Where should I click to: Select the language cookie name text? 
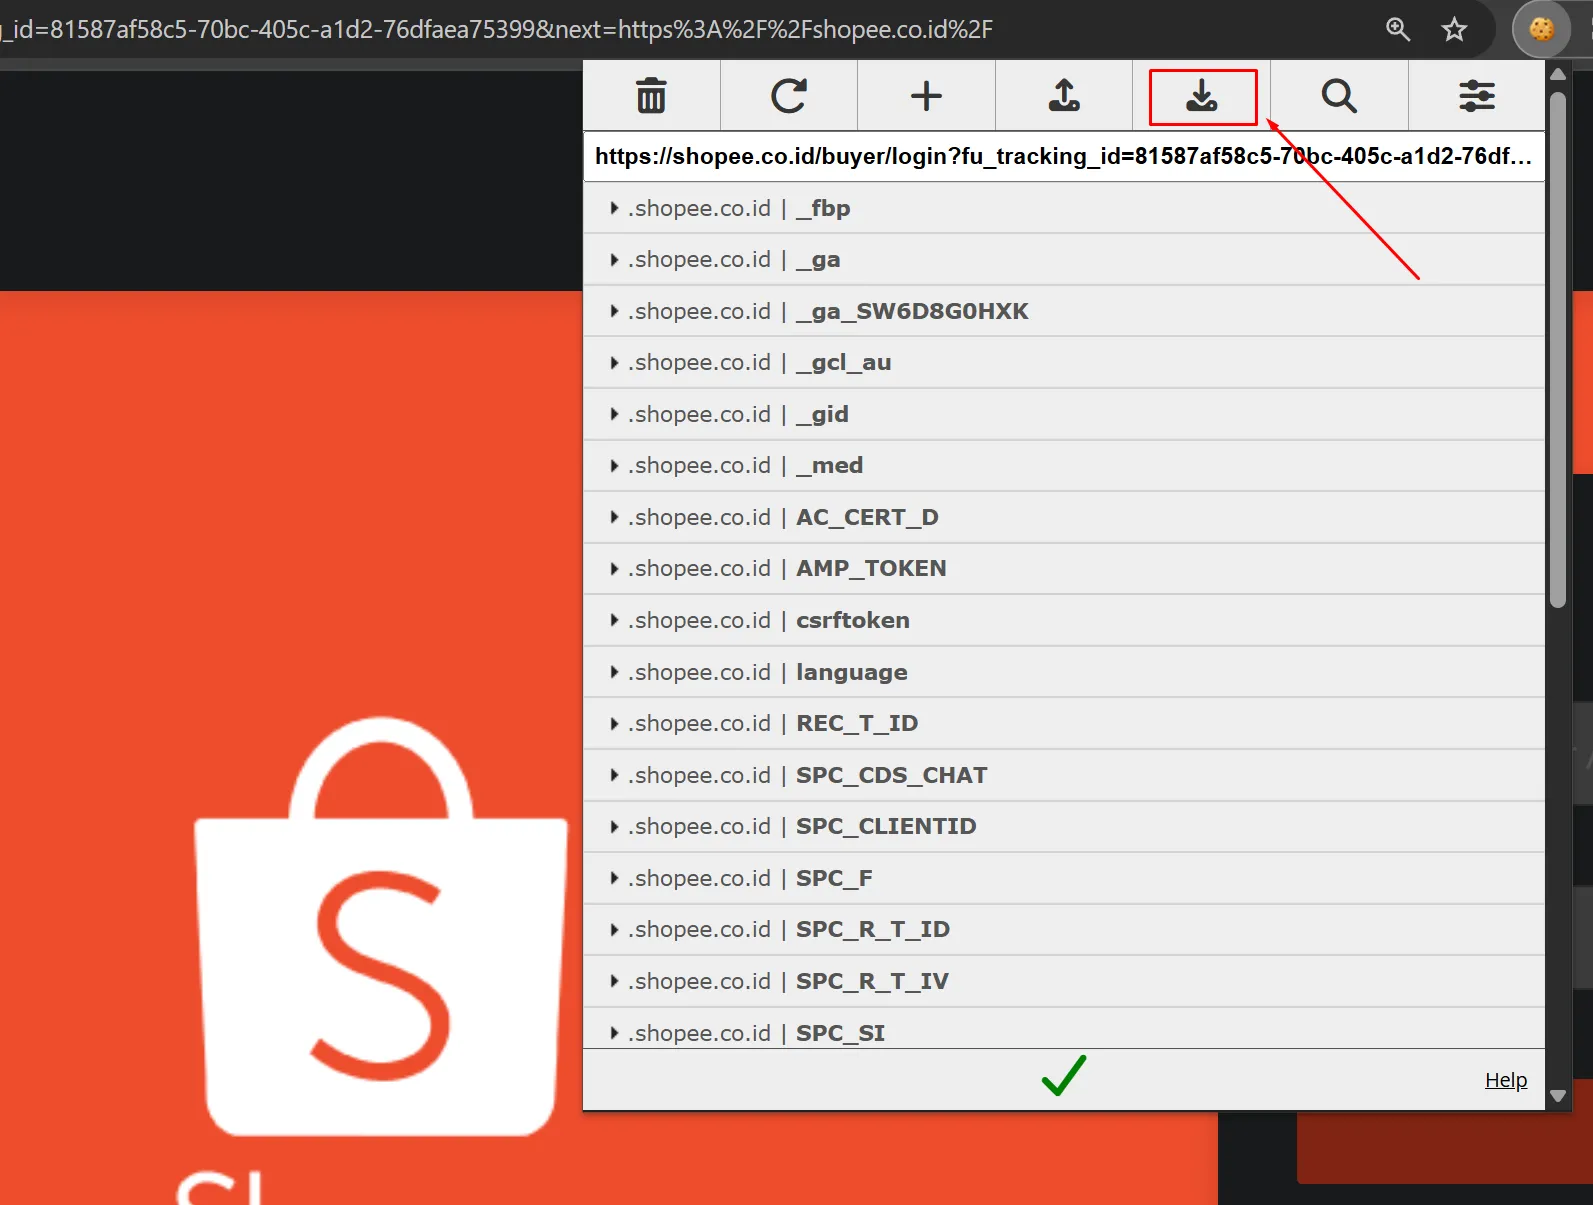852,673
